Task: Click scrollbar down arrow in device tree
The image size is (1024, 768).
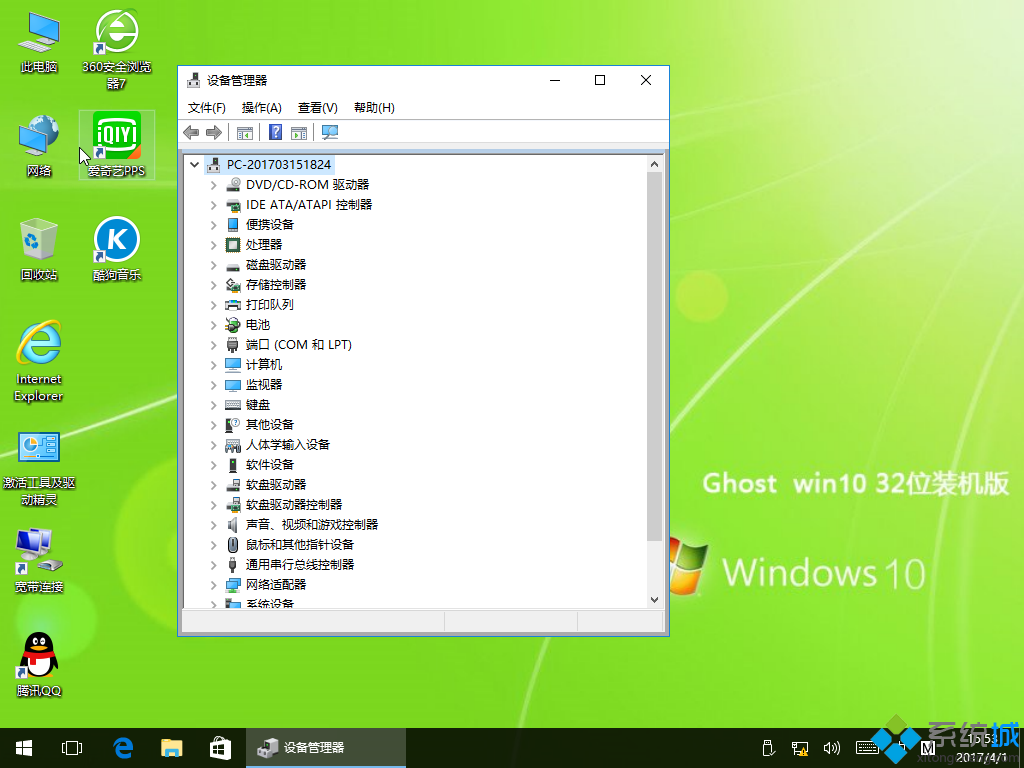Action: tap(654, 600)
